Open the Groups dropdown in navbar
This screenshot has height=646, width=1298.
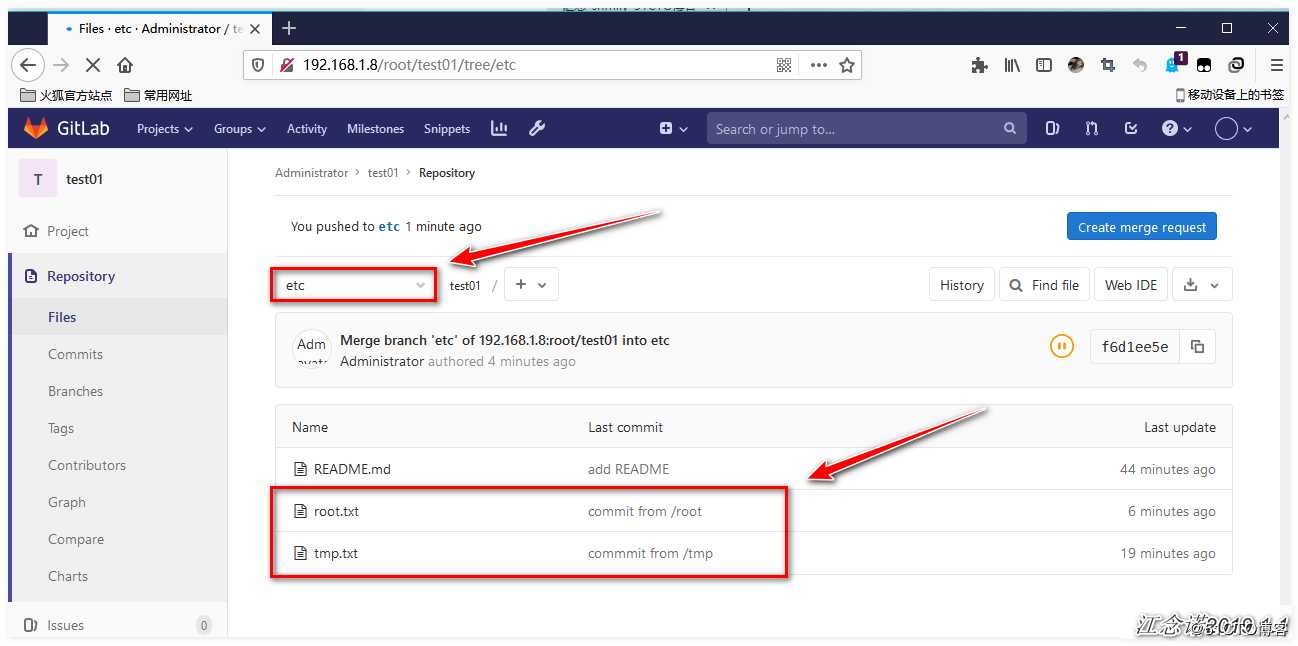240,128
